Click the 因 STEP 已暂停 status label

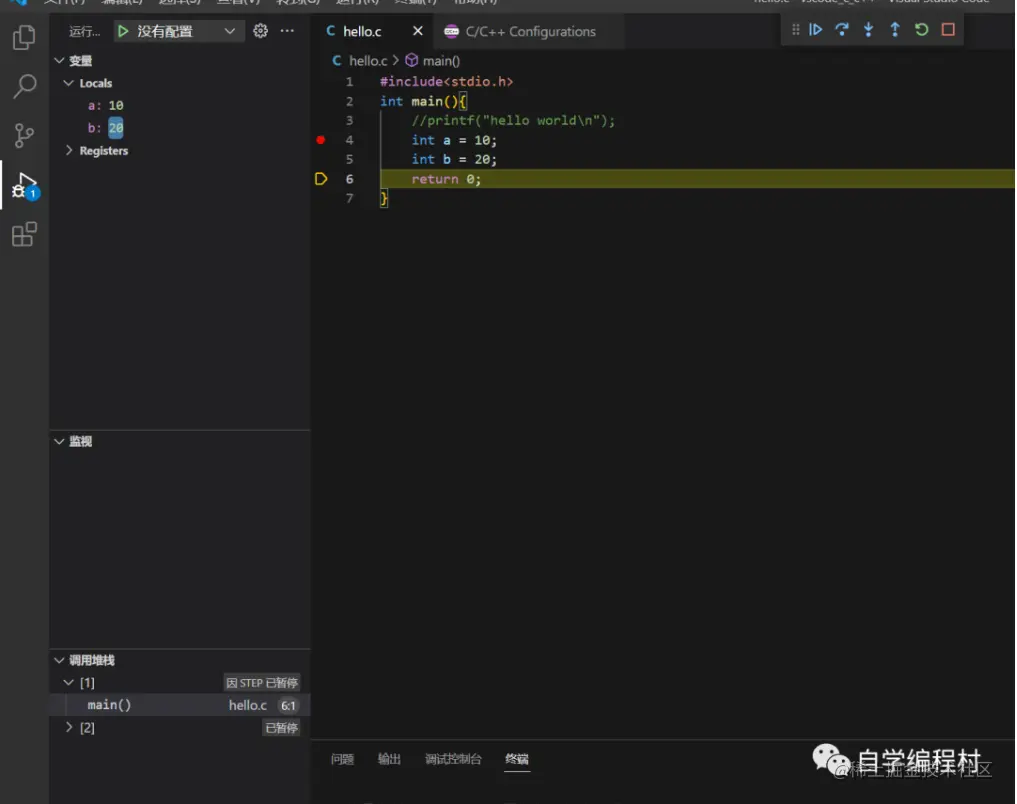click(262, 683)
